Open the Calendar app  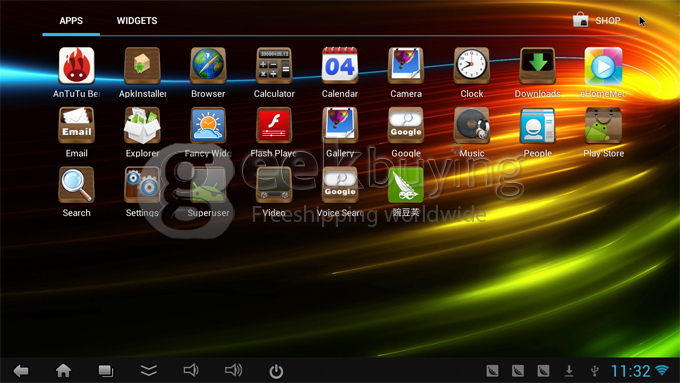tap(340, 66)
